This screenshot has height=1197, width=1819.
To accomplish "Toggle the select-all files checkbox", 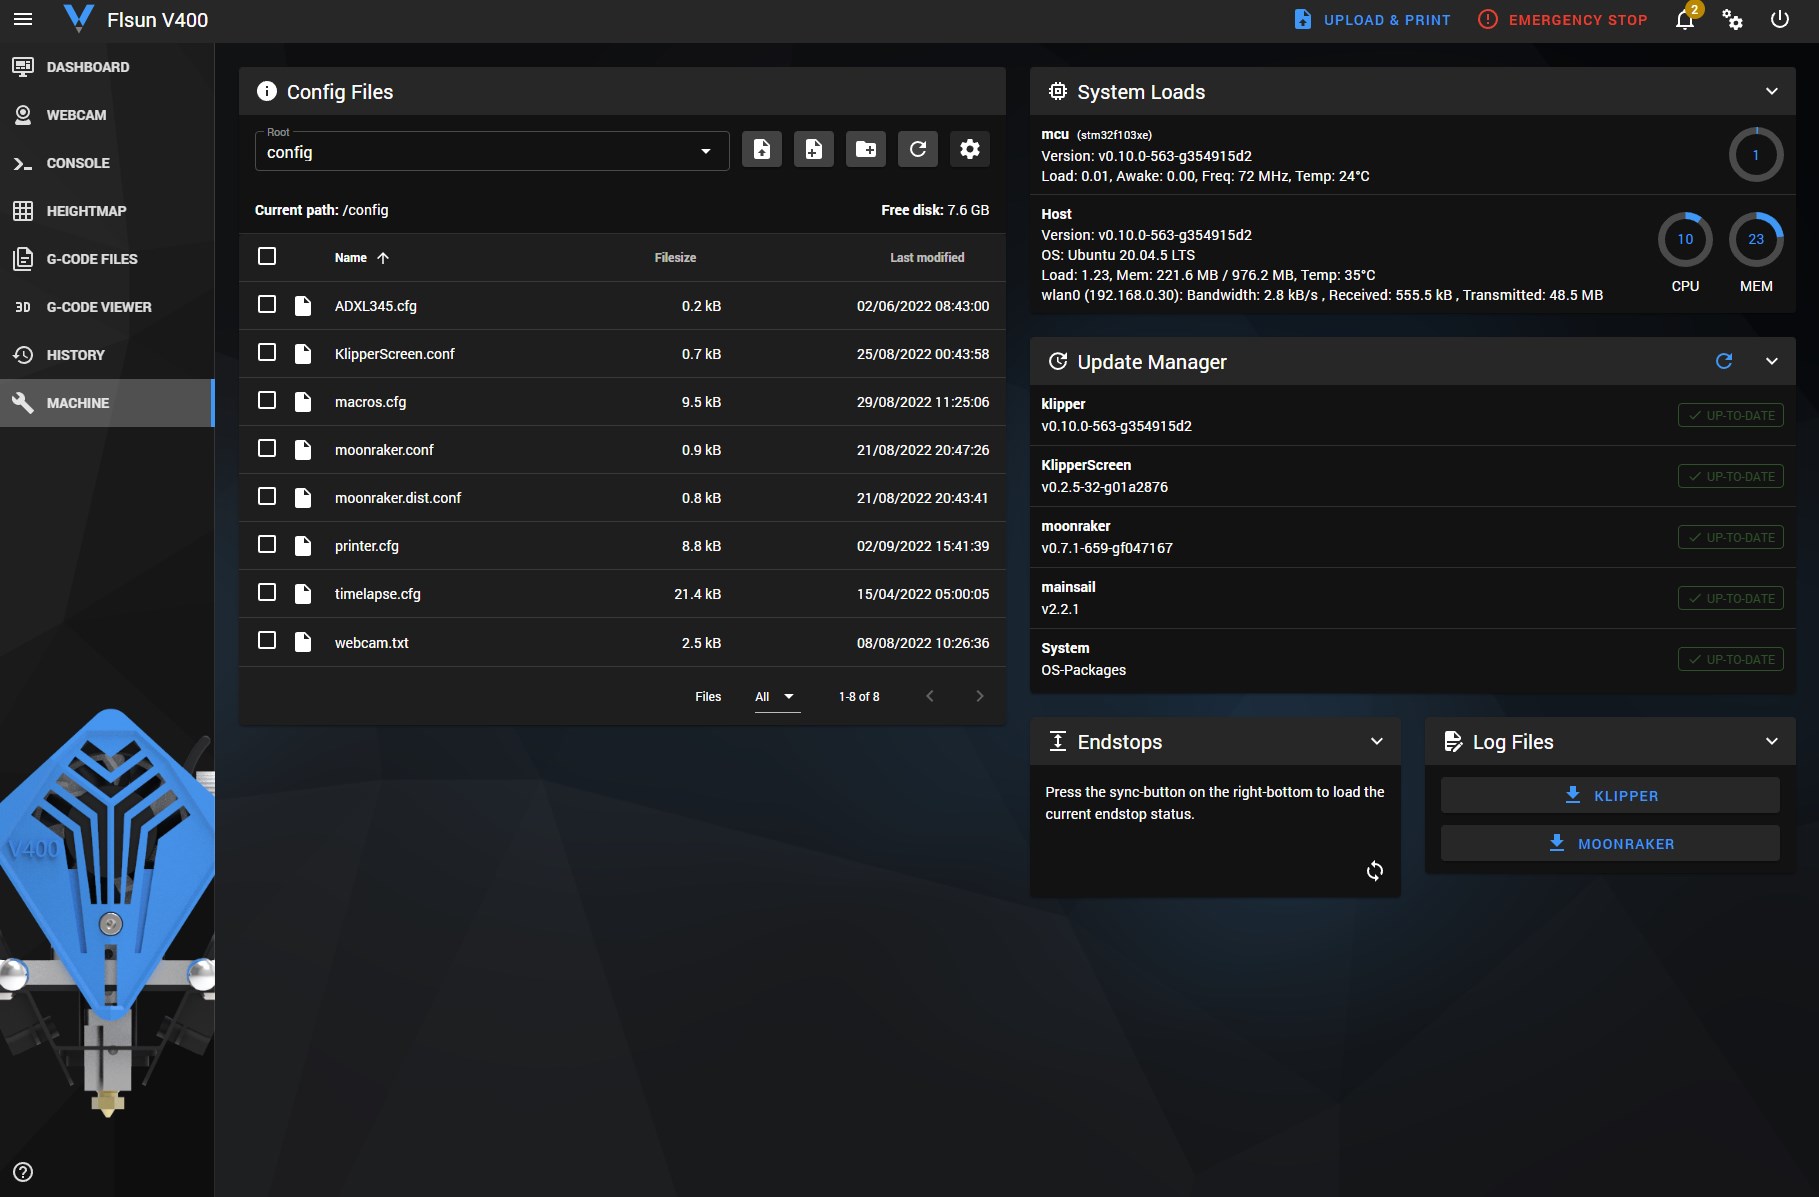I will pyautogui.click(x=267, y=257).
